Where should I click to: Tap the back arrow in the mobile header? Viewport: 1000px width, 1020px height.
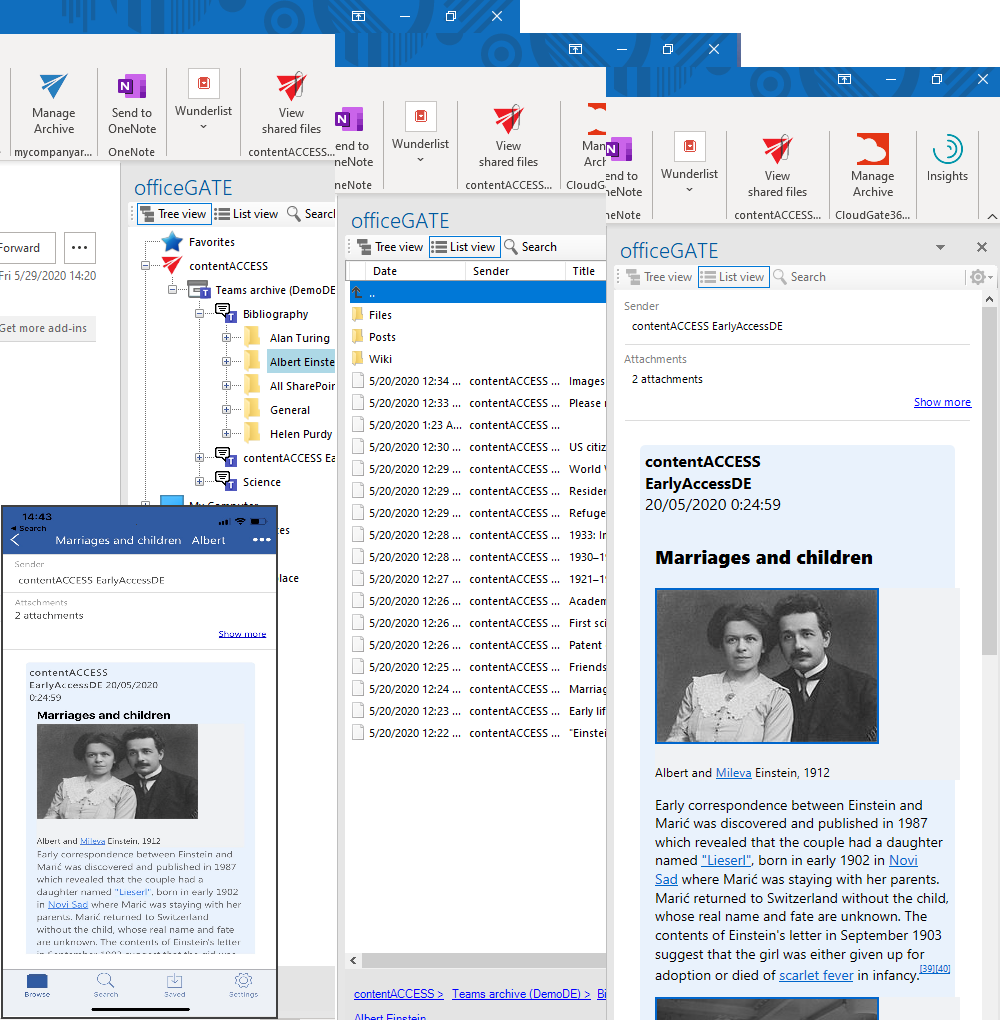pyautogui.click(x=15, y=540)
